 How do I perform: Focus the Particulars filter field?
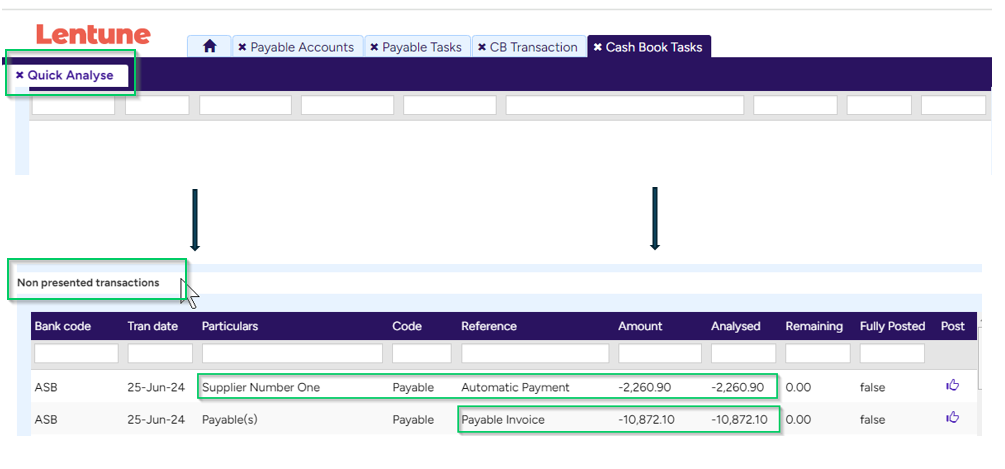292,353
